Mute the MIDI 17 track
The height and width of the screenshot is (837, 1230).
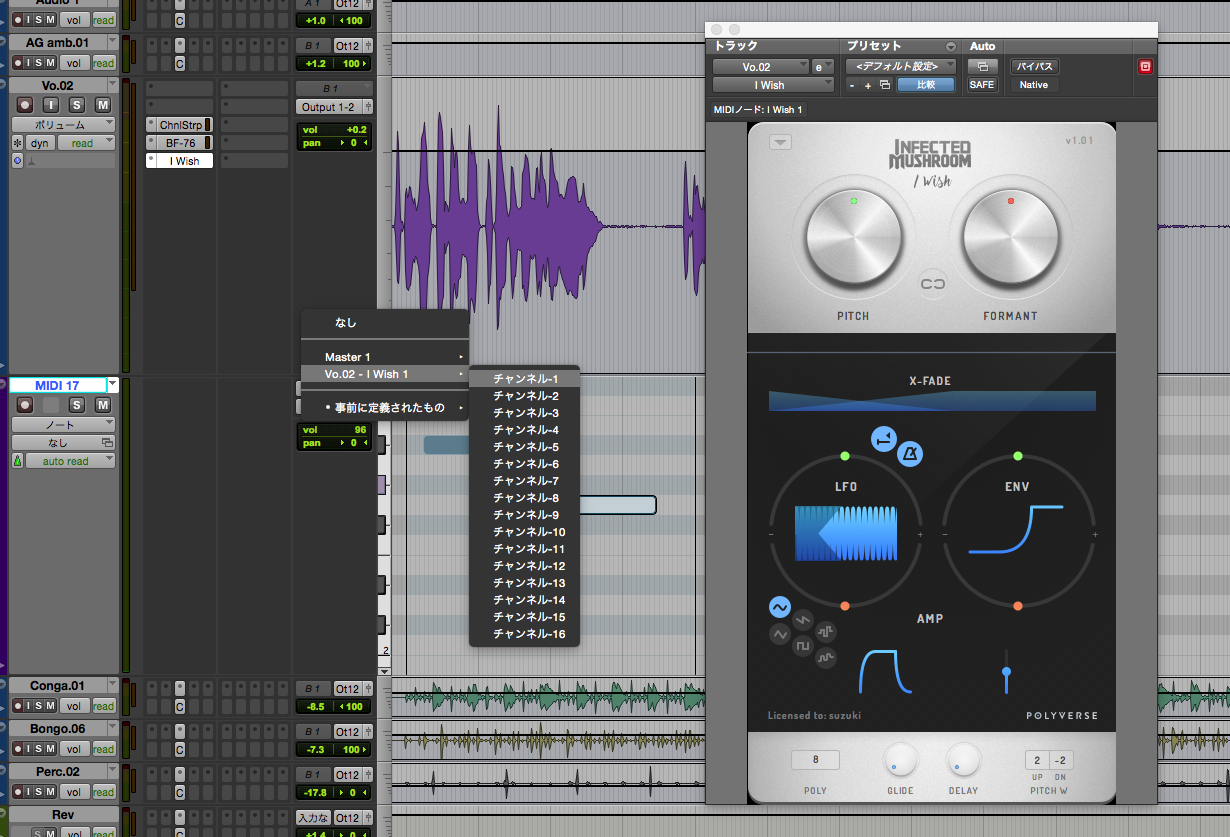point(102,405)
